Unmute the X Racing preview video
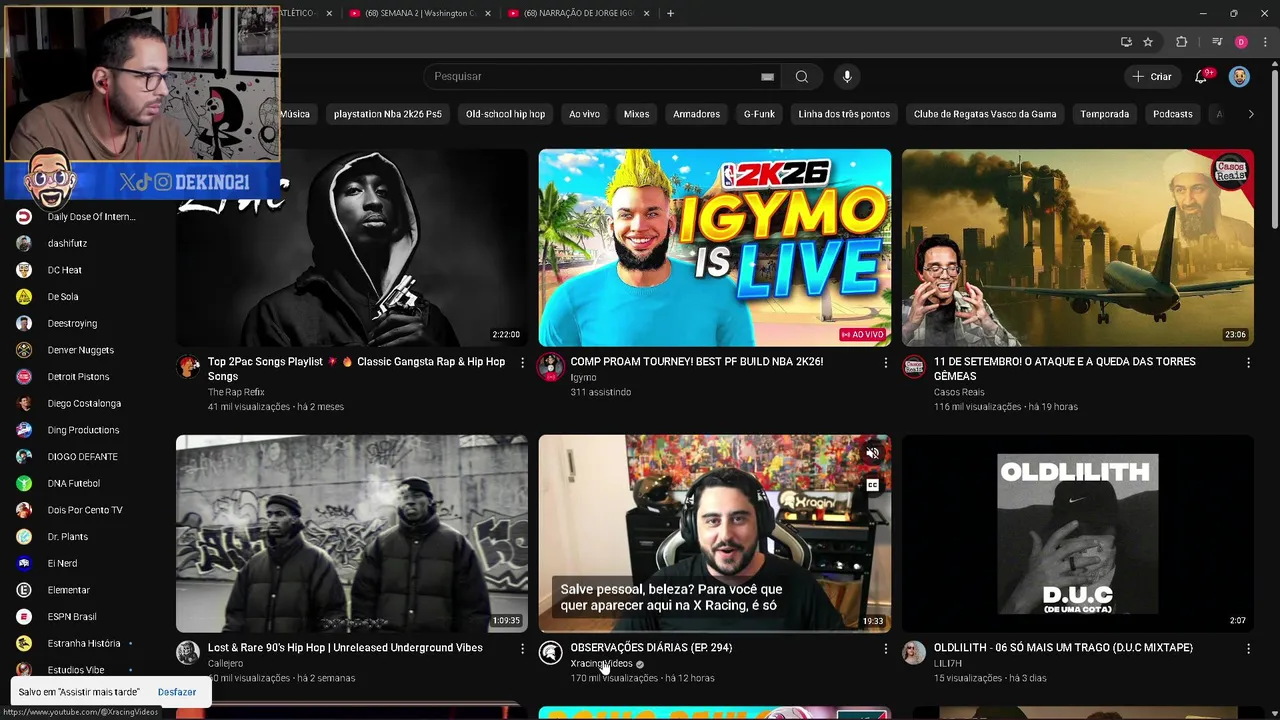Screen dimensions: 1280x720 coord(872,454)
